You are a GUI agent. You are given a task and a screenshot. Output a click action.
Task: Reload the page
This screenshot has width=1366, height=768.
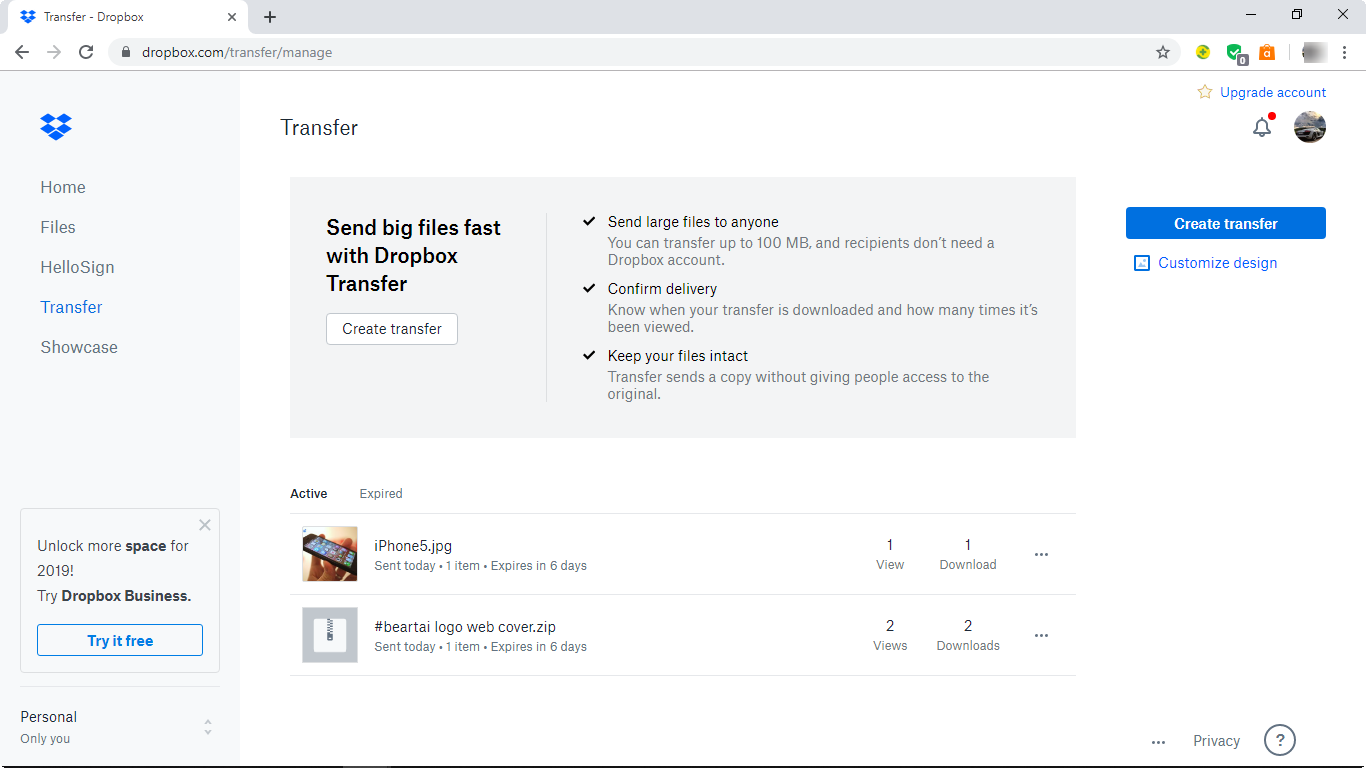(x=86, y=52)
